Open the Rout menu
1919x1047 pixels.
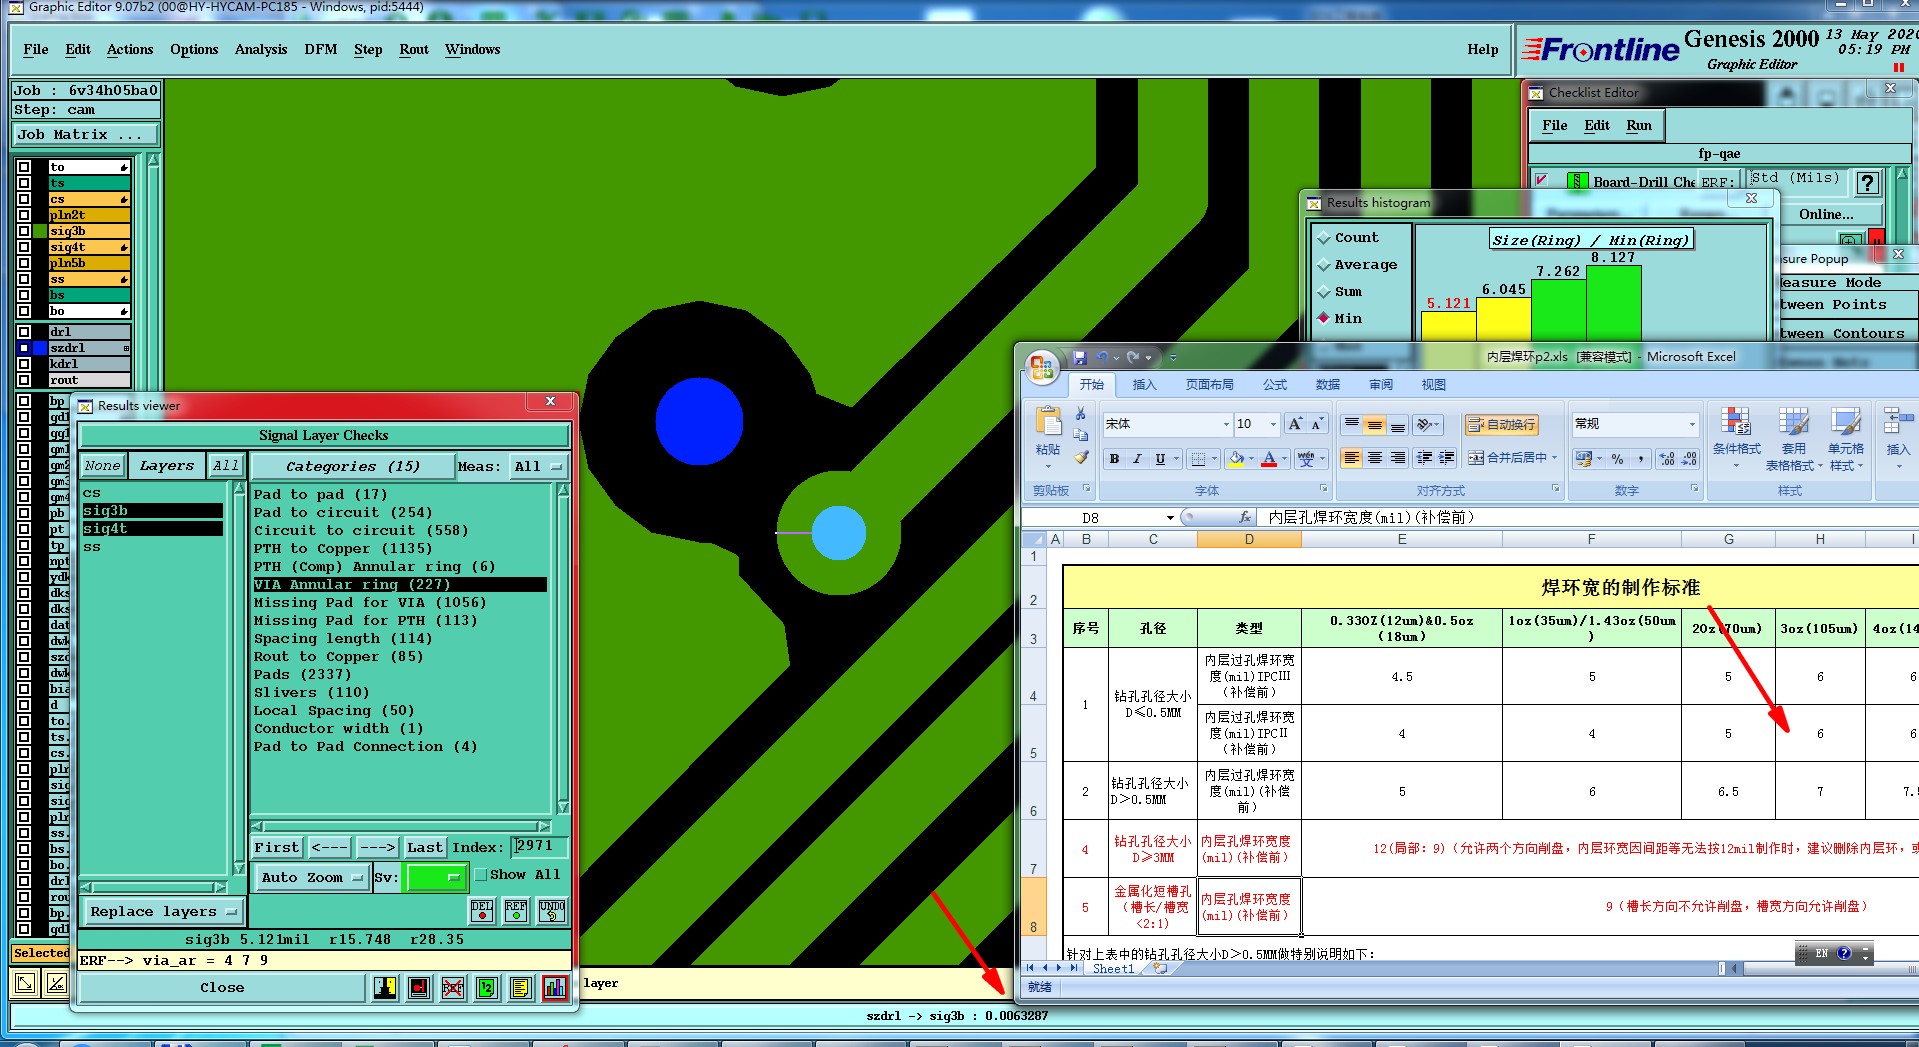pyautogui.click(x=414, y=50)
